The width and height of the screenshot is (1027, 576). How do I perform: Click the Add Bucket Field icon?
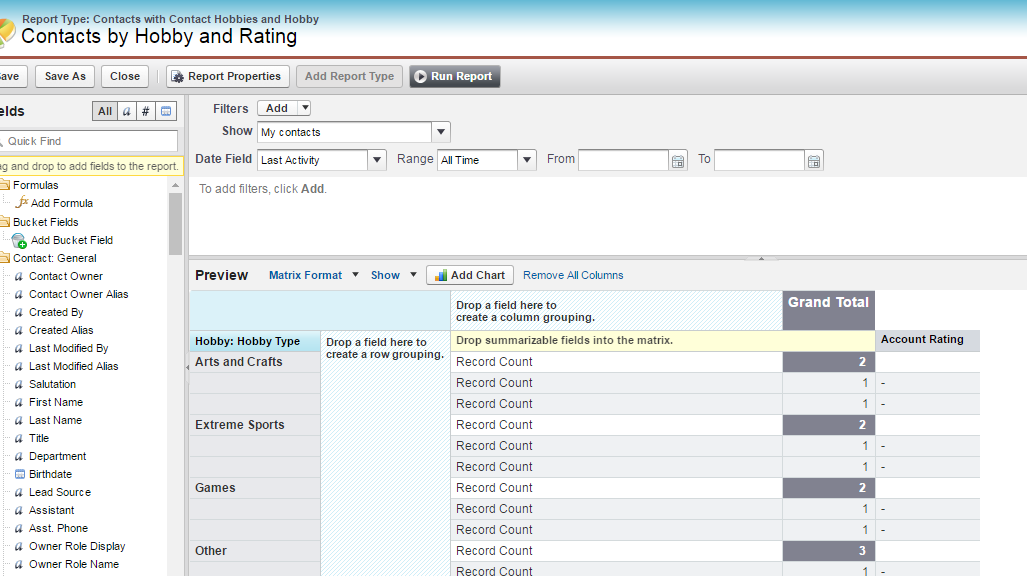pos(19,240)
